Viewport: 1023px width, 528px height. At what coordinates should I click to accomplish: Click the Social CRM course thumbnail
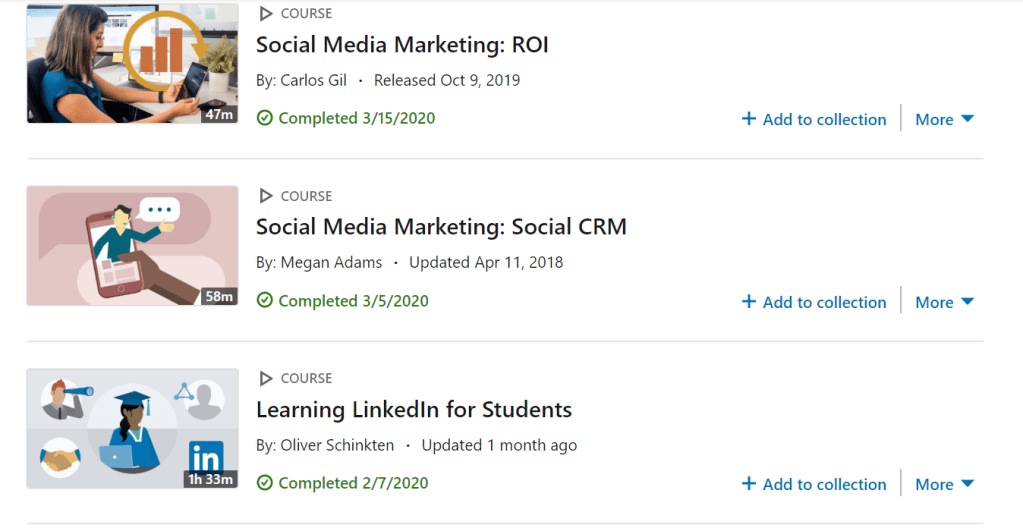click(132, 245)
